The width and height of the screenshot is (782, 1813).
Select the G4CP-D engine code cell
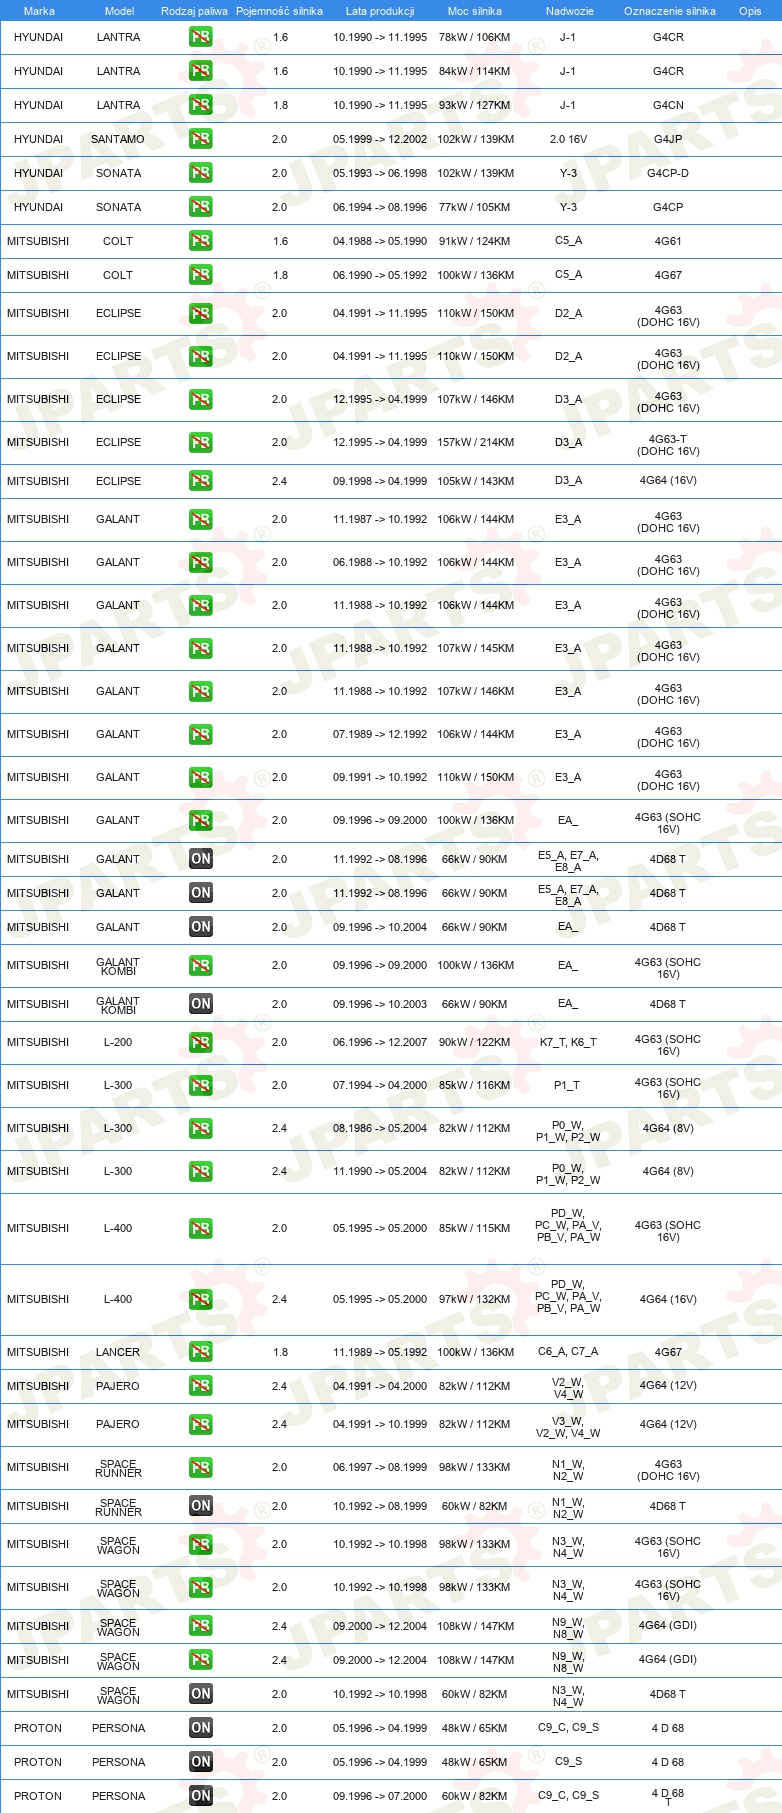click(668, 173)
